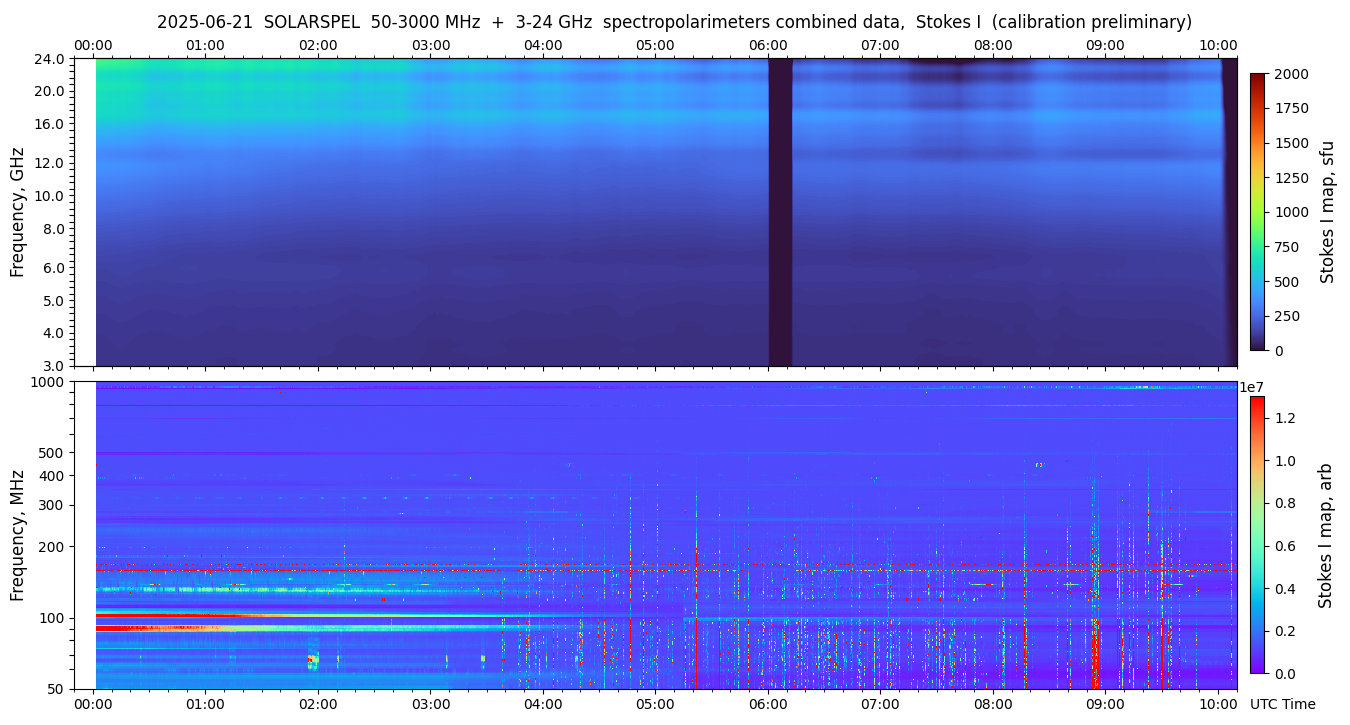The image size is (1350, 725).
Task: Click the upper Stokes I sfu colorbar
Action: click(1258, 211)
